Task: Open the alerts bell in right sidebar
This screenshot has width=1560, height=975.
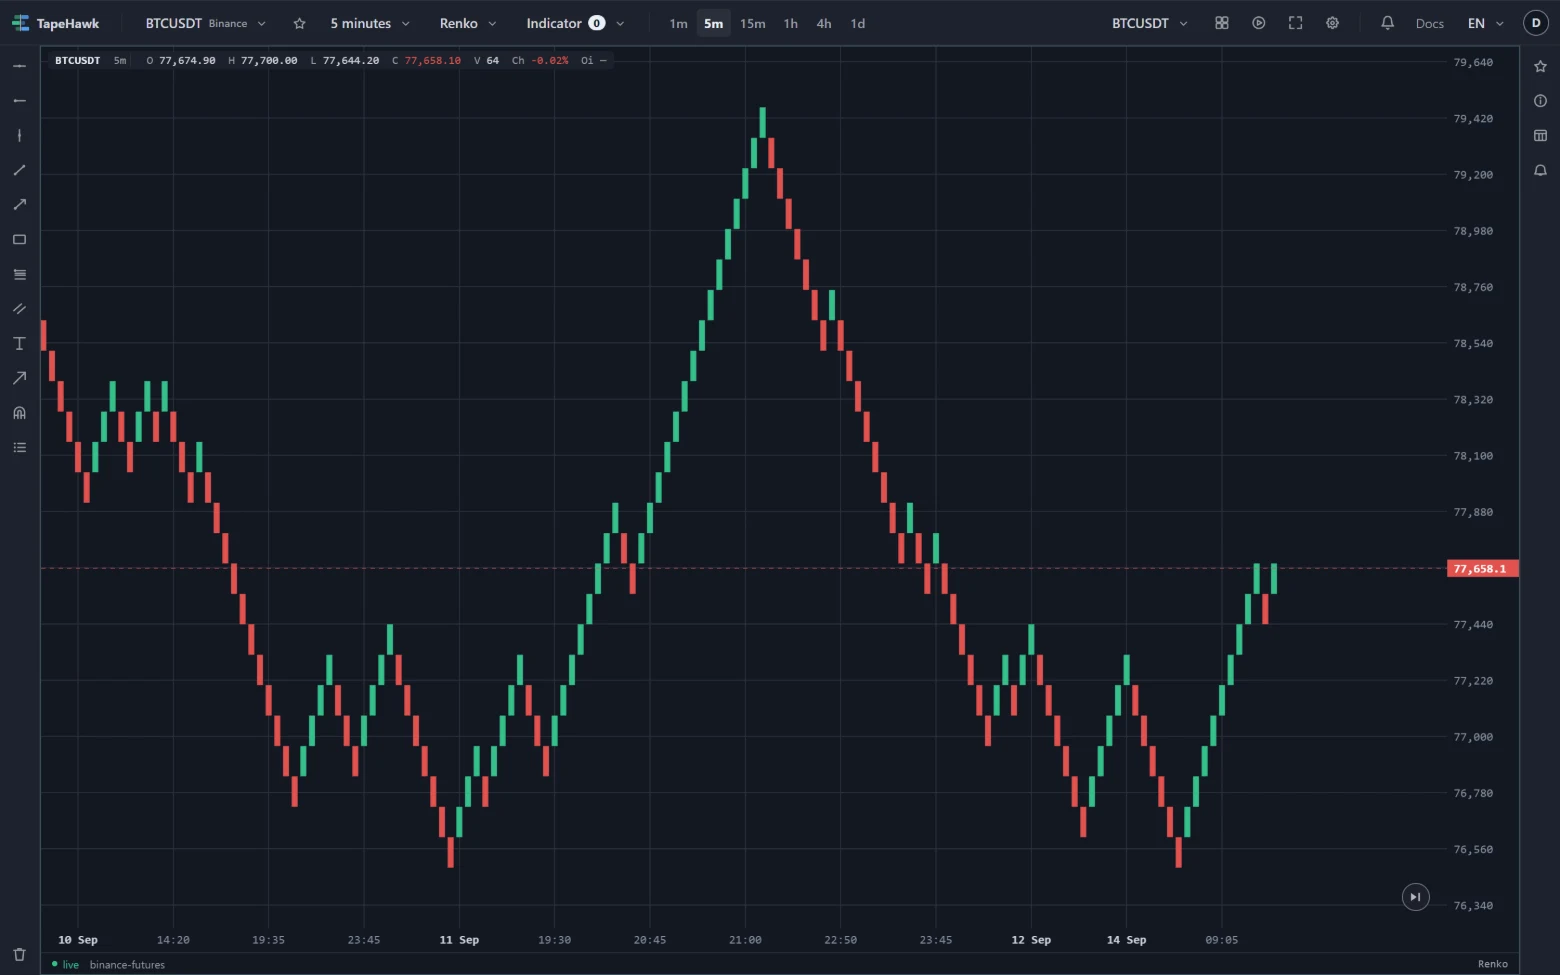Action: click(1540, 170)
